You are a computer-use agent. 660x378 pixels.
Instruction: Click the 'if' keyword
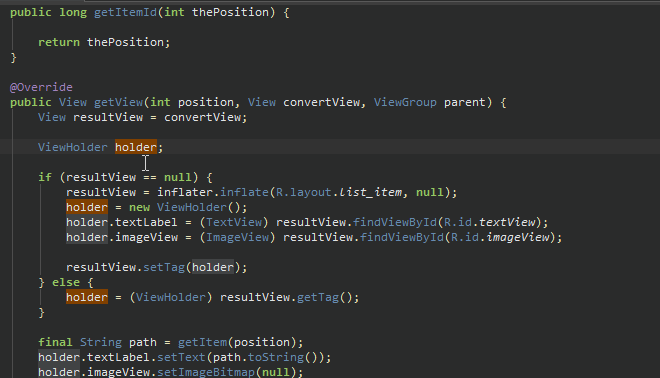45,177
